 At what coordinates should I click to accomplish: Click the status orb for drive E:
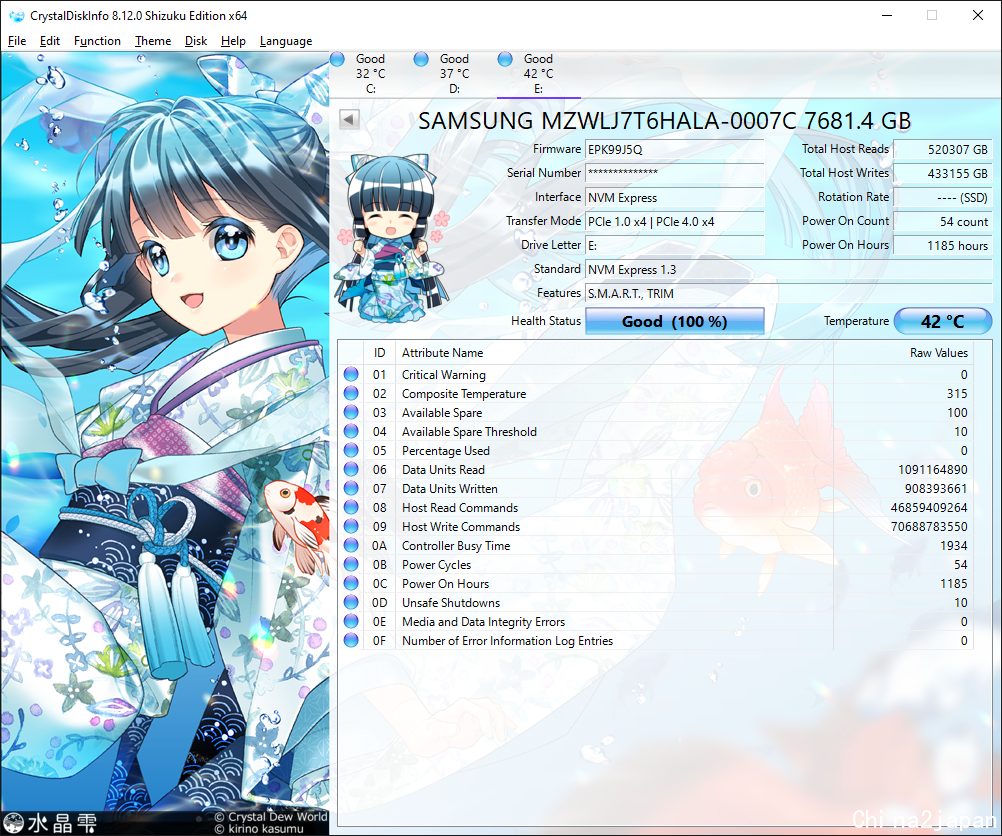tap(505, 59)
